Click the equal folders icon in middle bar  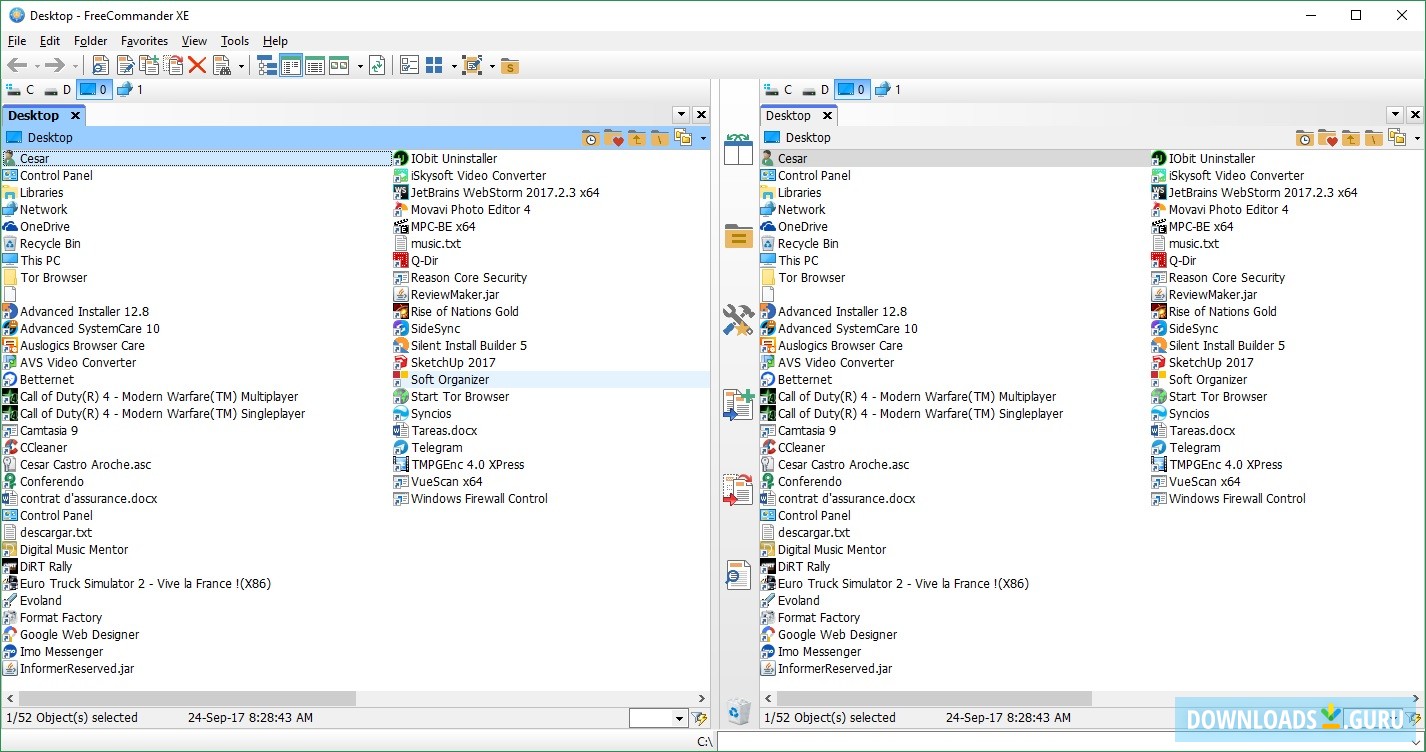click(738, 236)
